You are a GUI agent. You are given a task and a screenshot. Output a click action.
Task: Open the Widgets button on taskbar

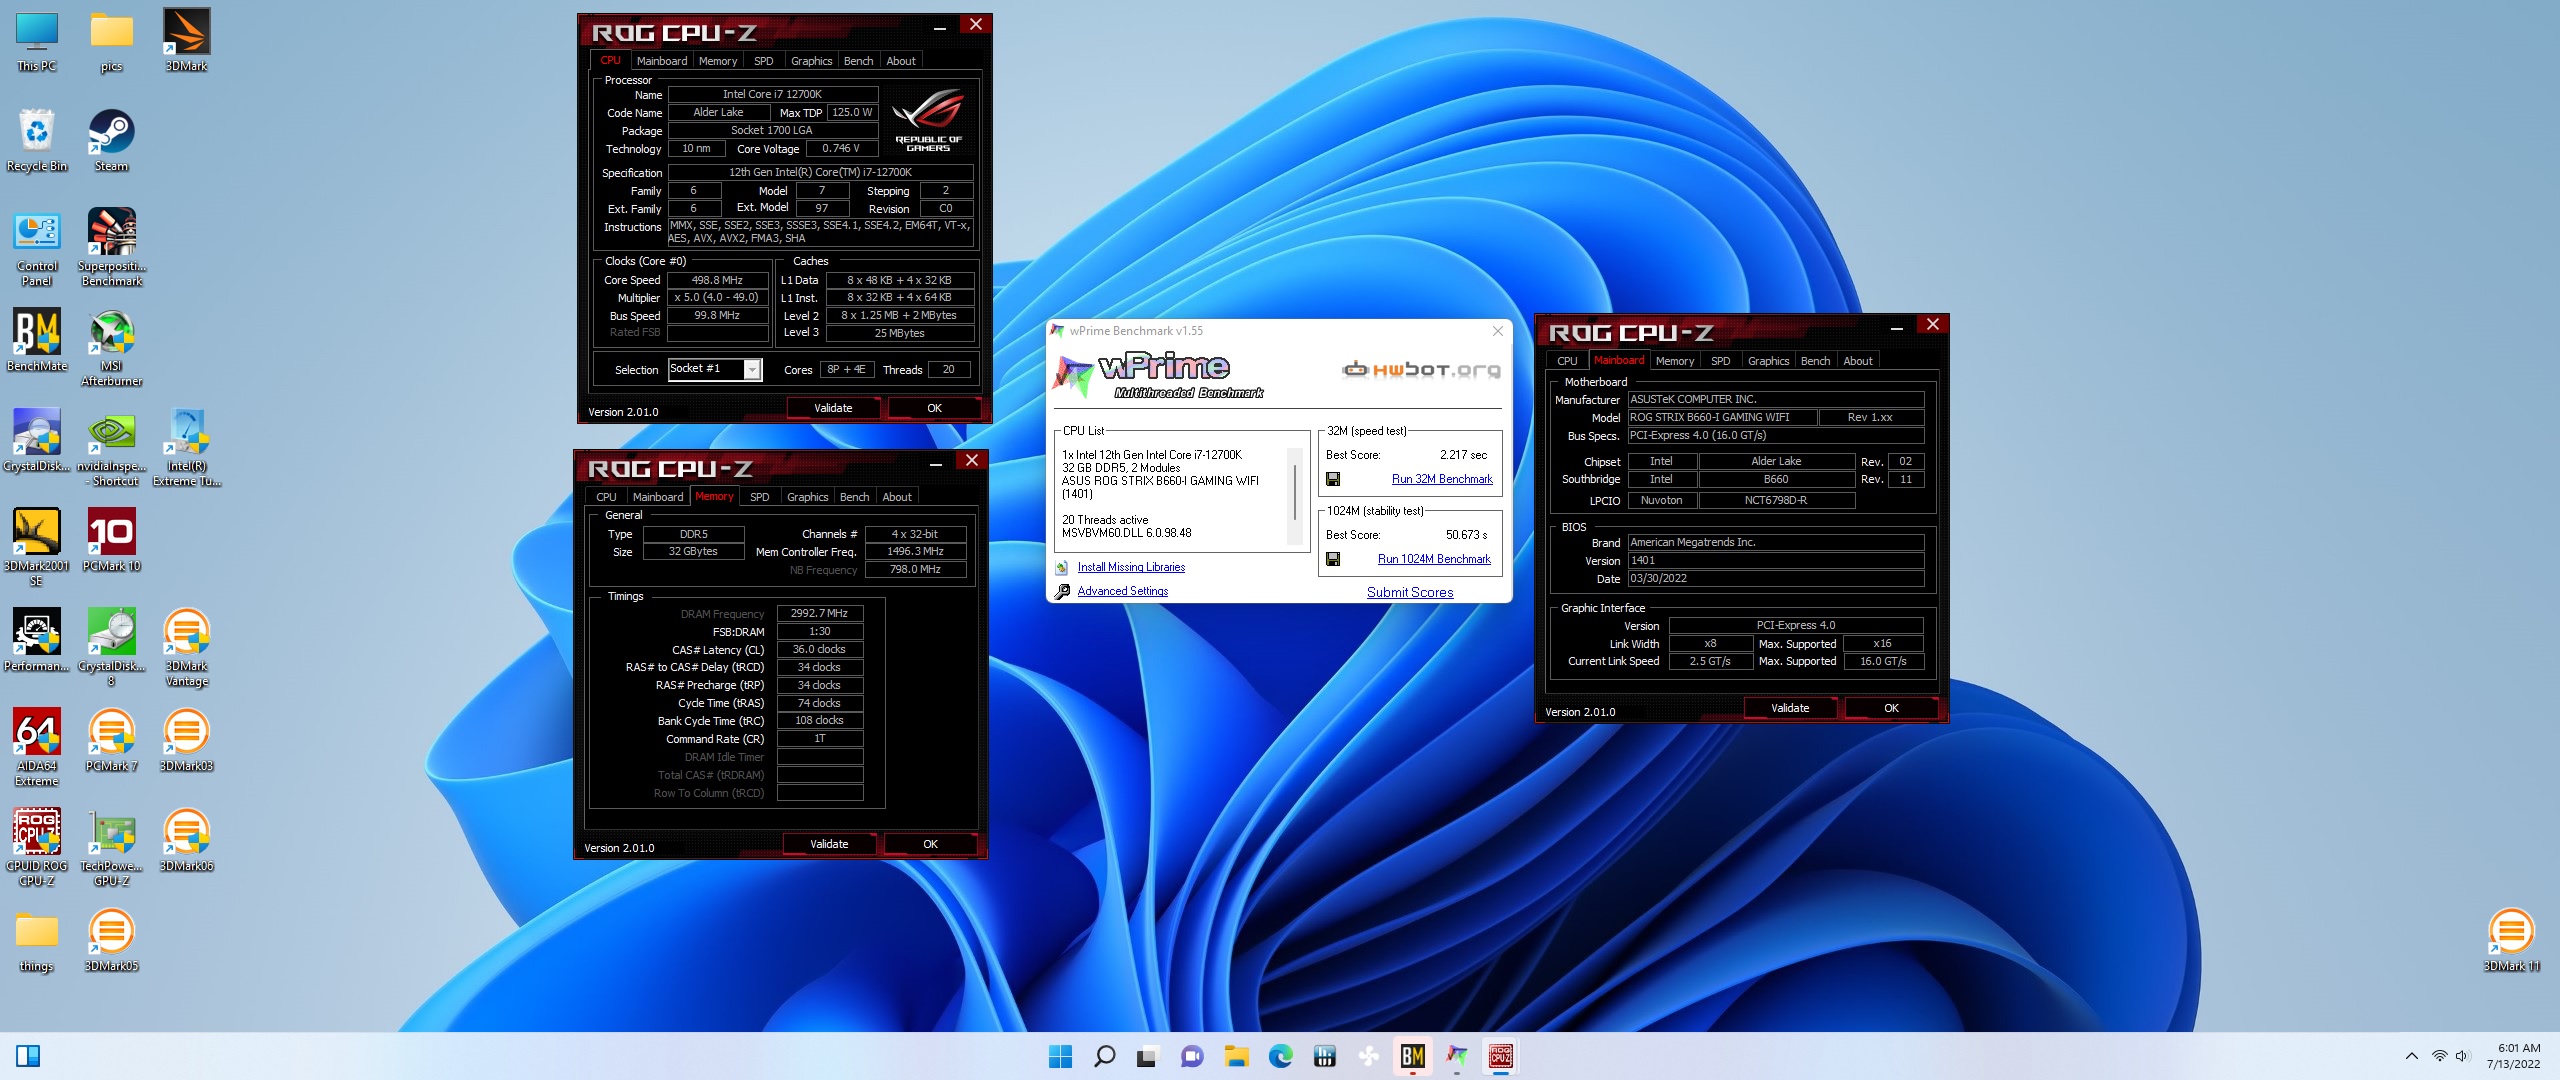pos(28,1056)
